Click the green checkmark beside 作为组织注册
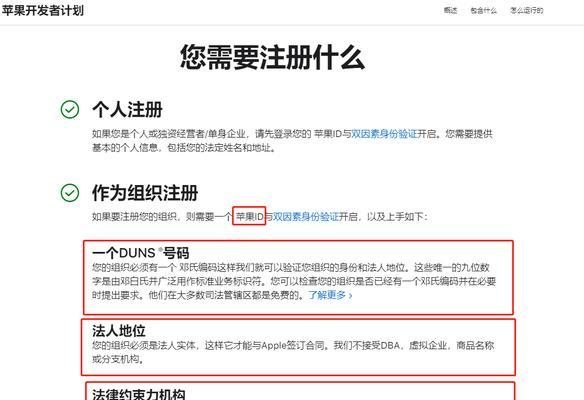 (70, 193)
